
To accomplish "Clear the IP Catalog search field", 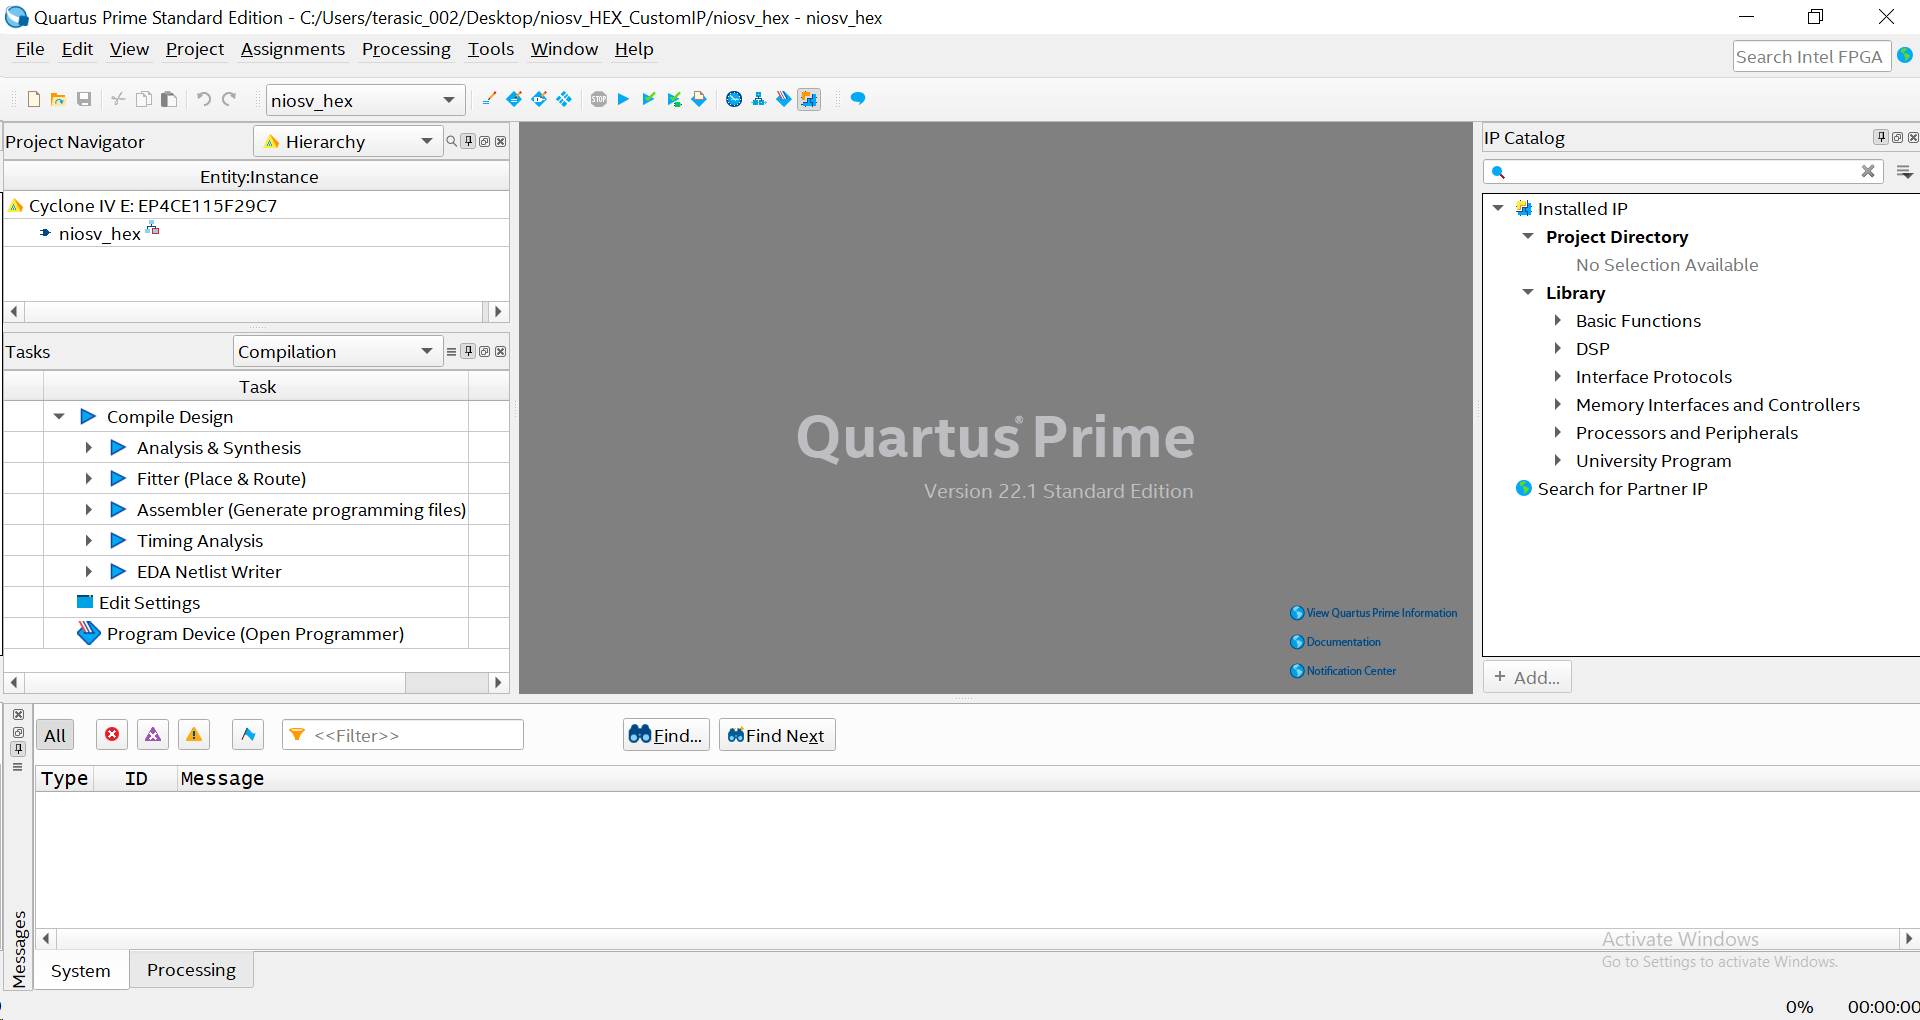I will click(x=1867, y=171).
